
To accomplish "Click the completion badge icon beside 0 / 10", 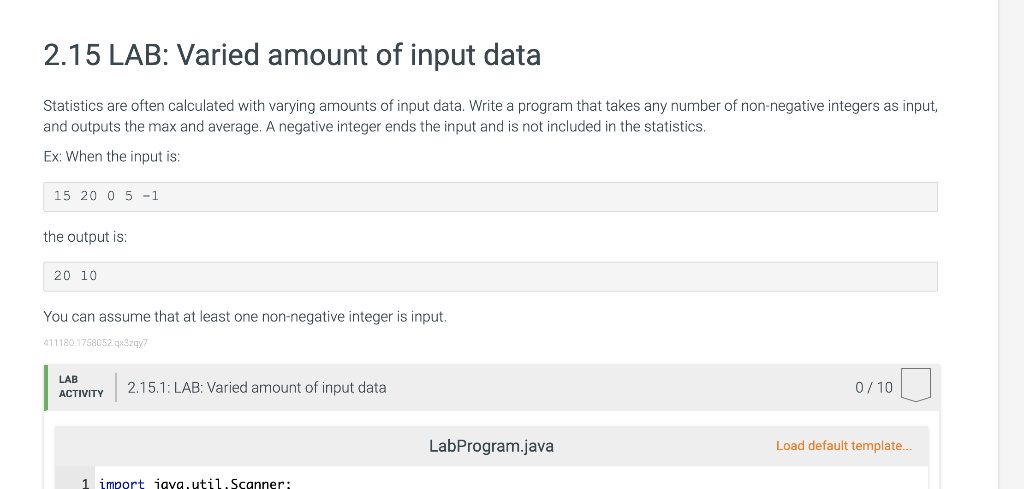I will [915, 386].
